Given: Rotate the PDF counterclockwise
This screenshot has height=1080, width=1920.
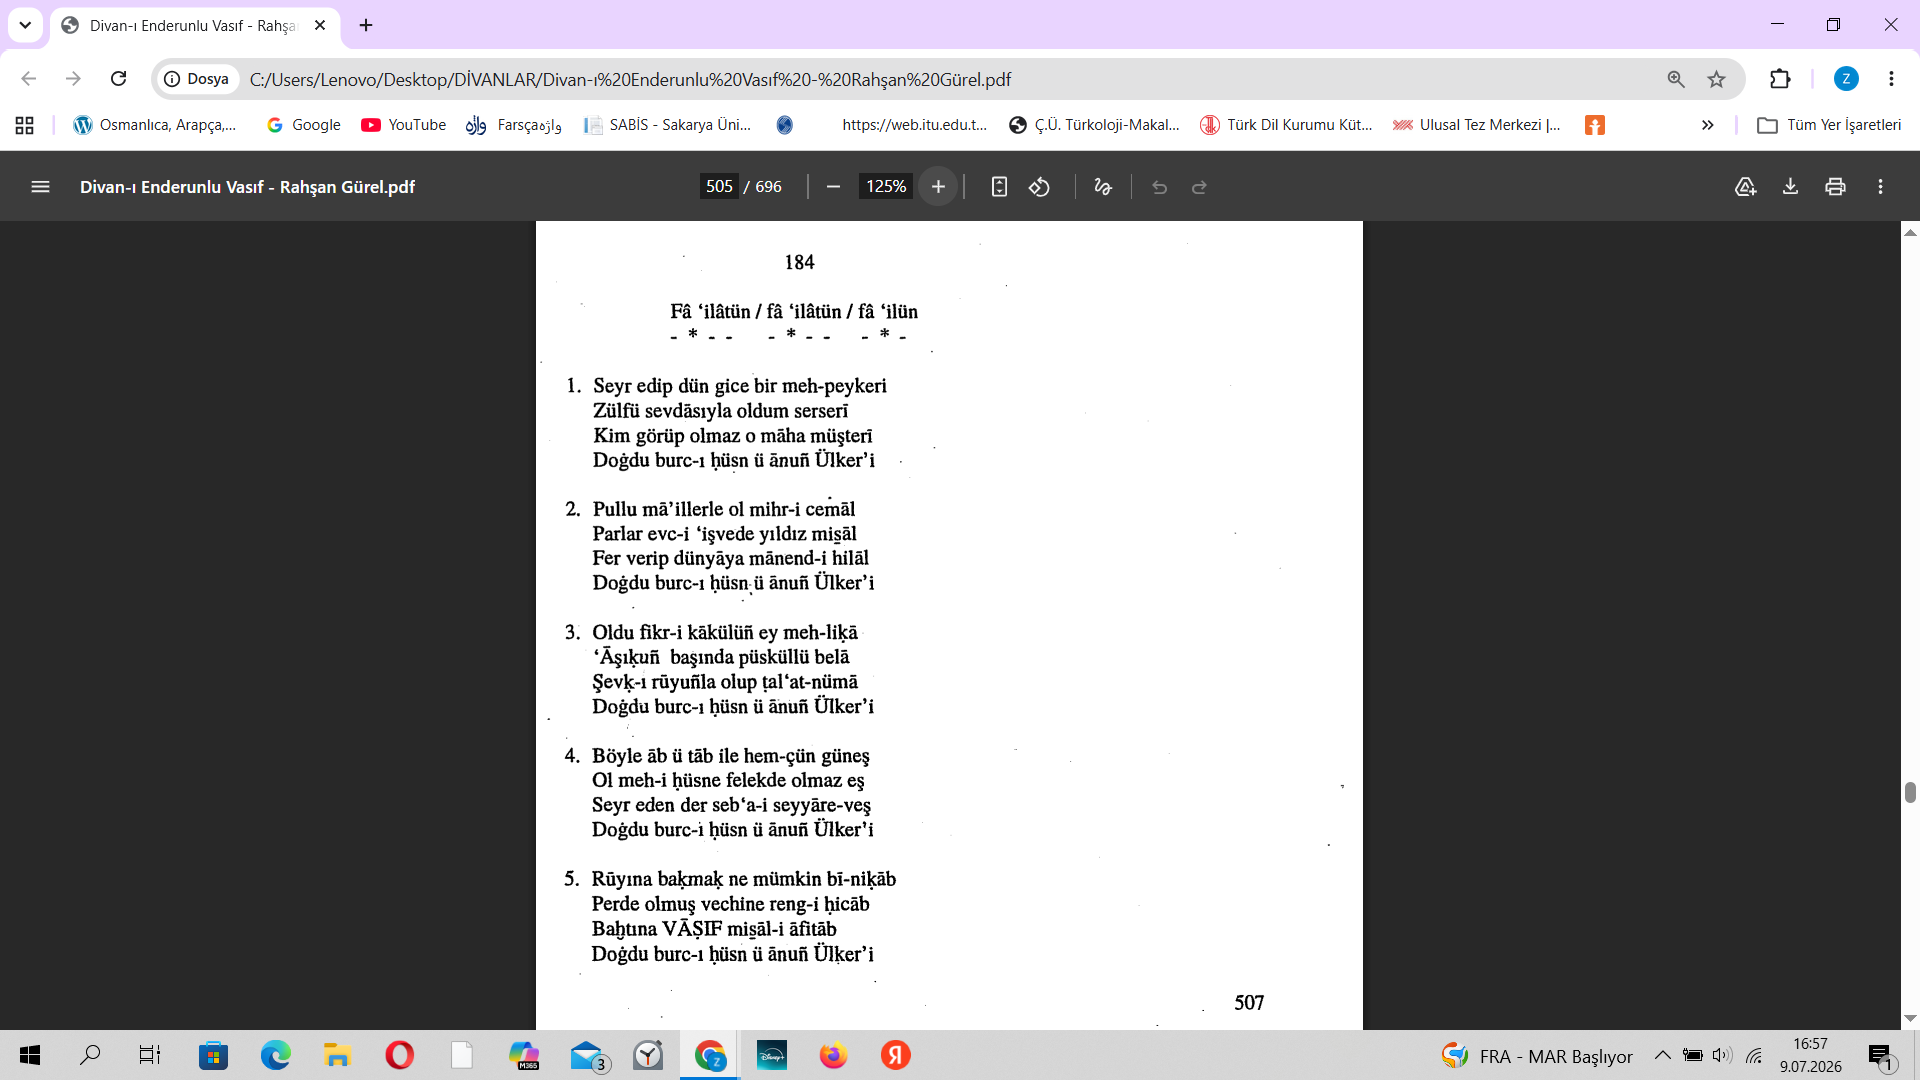Looking at the screenshot, I should tap(1040, 187).
